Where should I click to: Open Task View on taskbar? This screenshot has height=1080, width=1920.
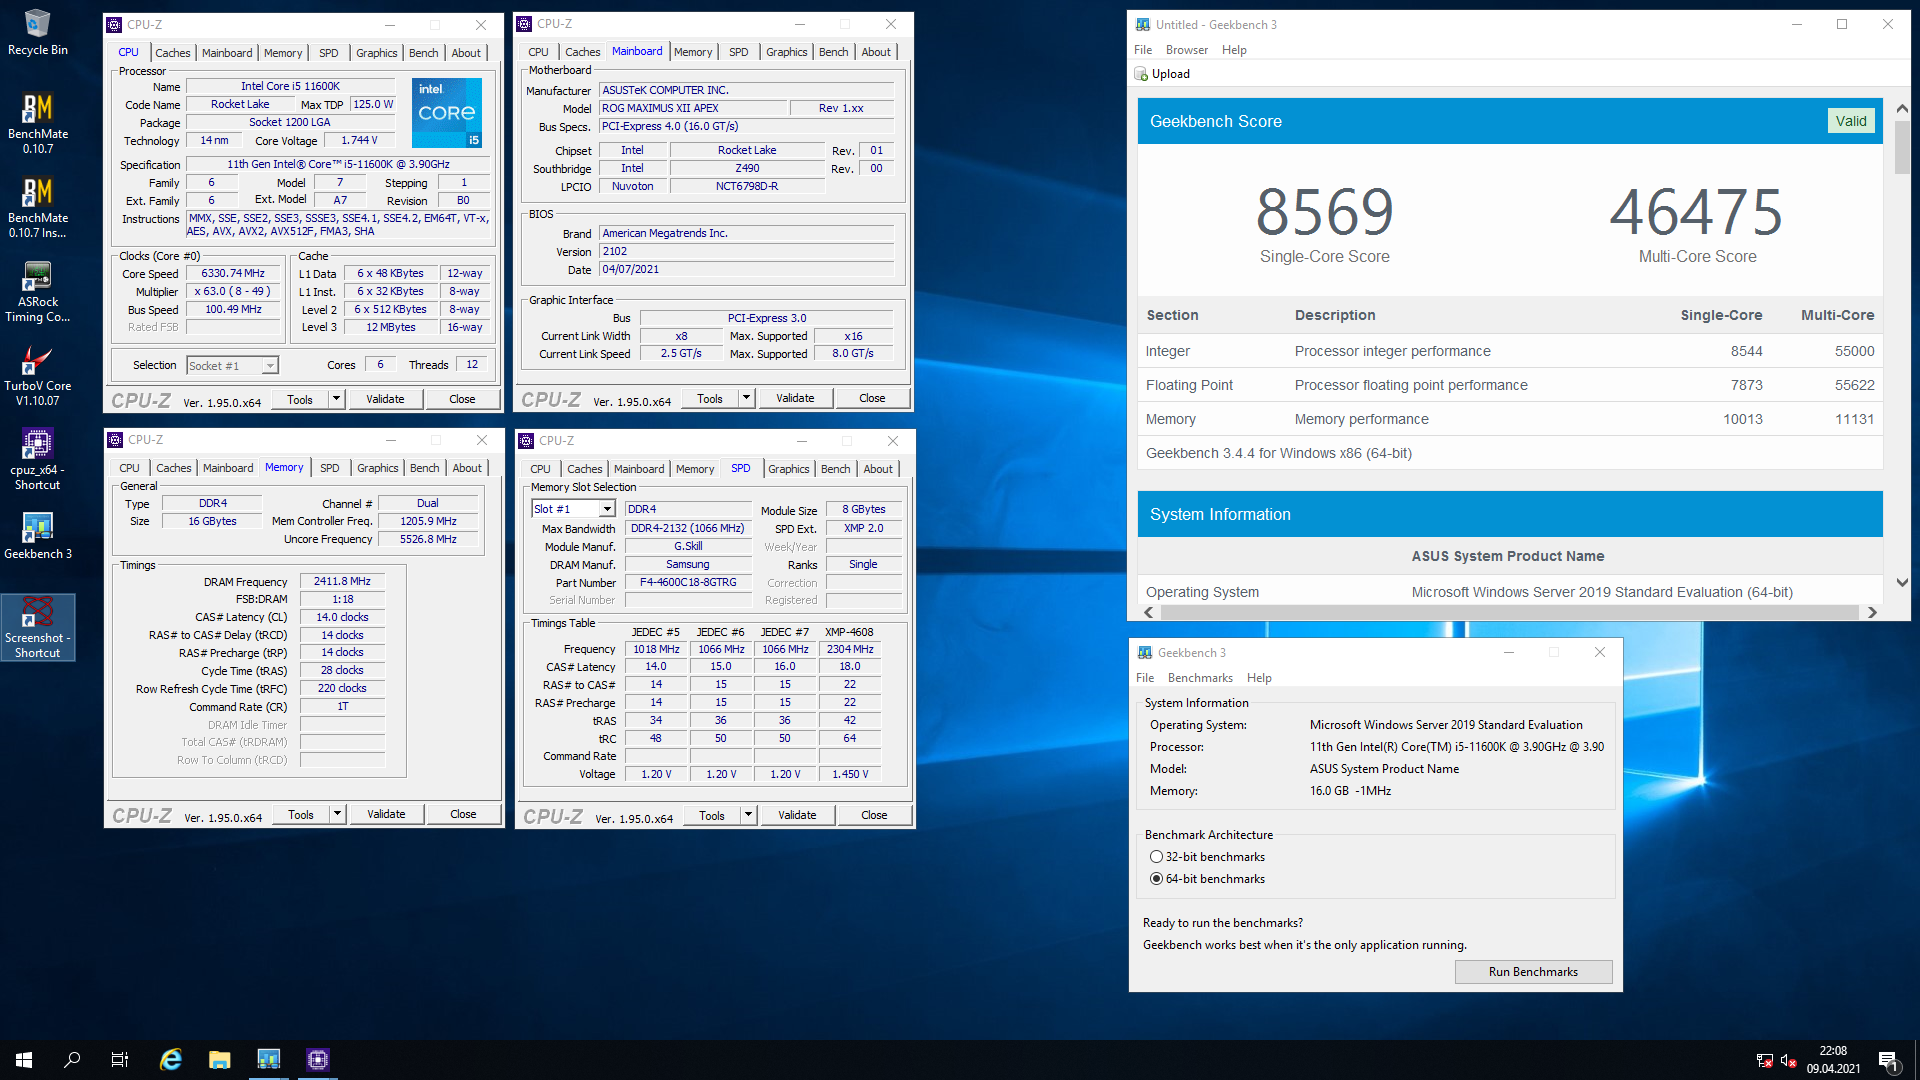coord(120,1060)
